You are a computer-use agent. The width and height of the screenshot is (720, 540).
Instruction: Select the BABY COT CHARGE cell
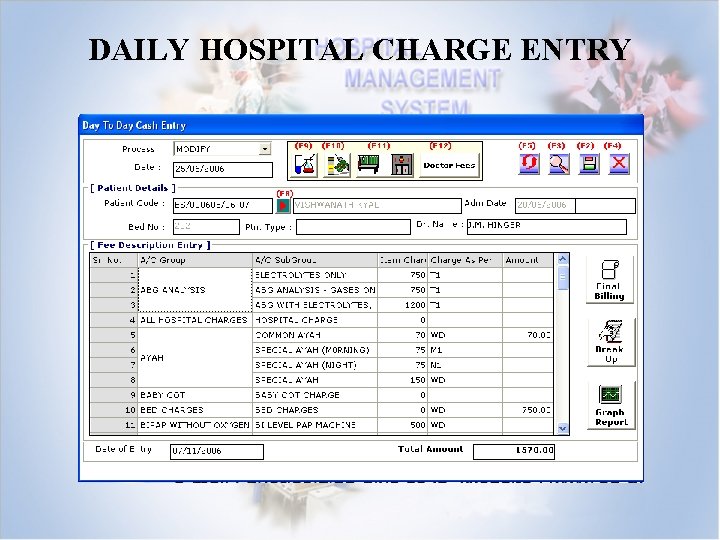(315, 395)
